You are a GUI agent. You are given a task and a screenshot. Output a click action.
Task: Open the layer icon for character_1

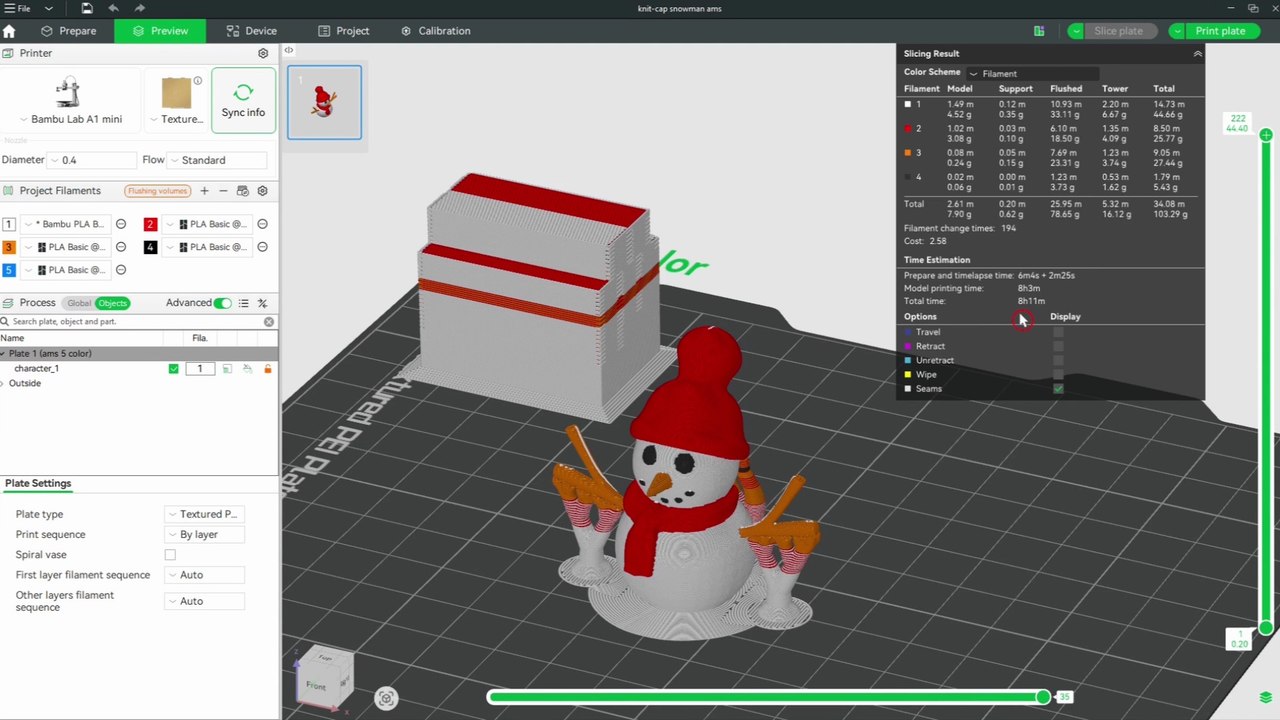point(227,369)
